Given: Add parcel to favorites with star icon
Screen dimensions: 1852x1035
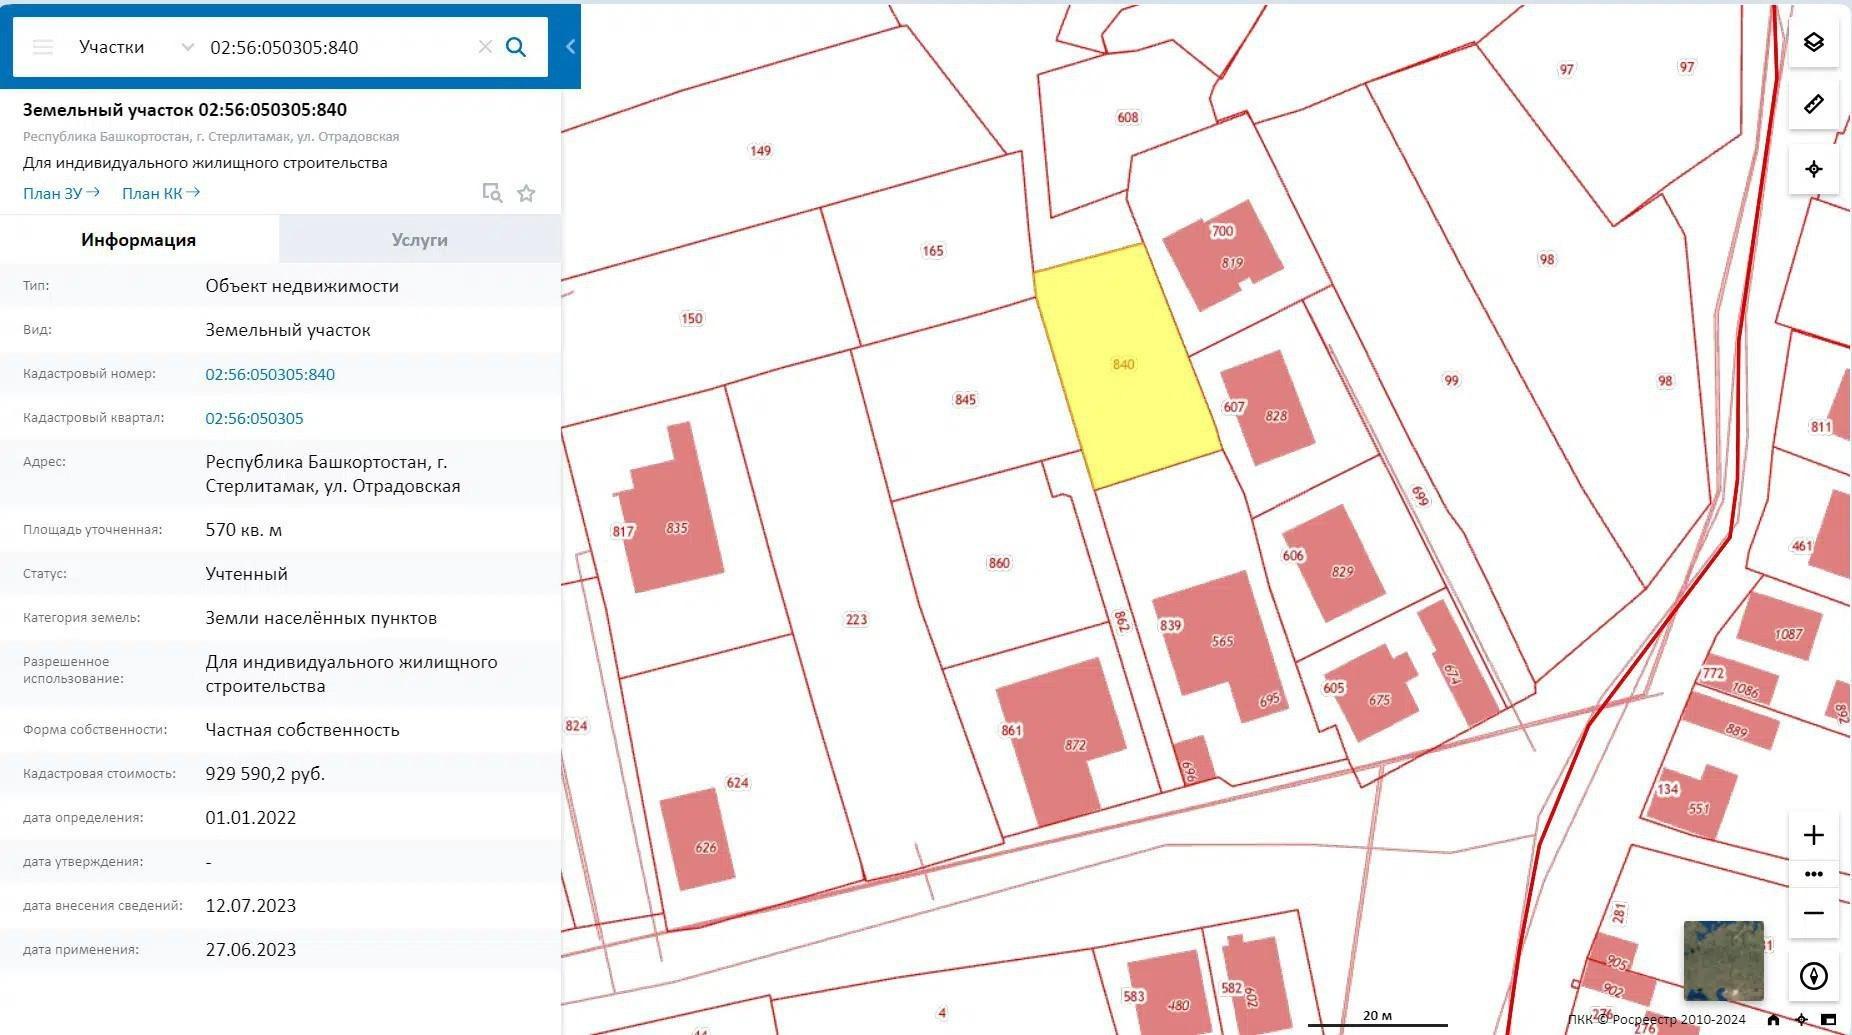Looking at the screenshot, I should tap(526, 193).
